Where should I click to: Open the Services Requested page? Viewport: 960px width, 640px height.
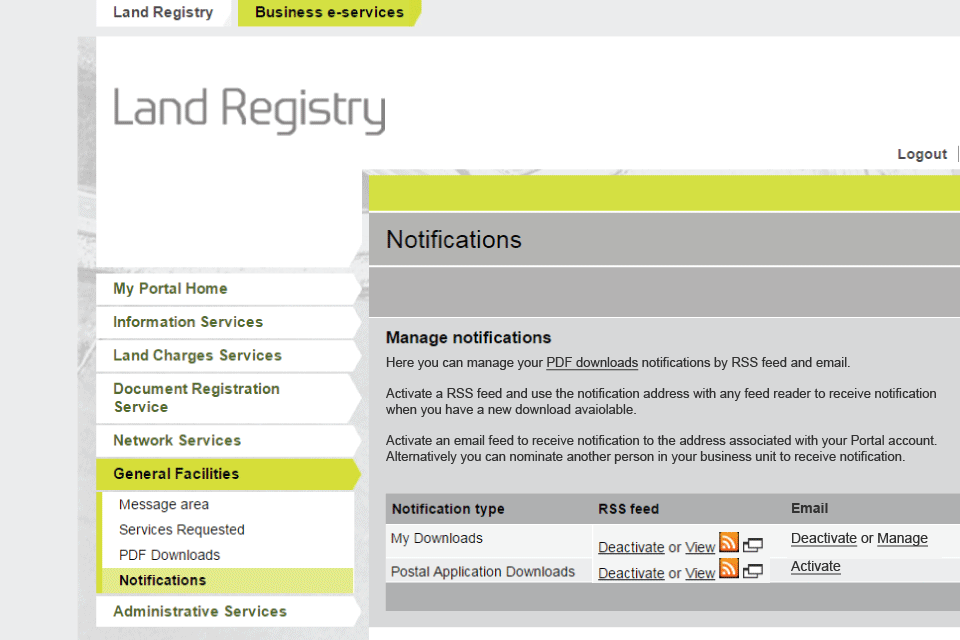182,529
